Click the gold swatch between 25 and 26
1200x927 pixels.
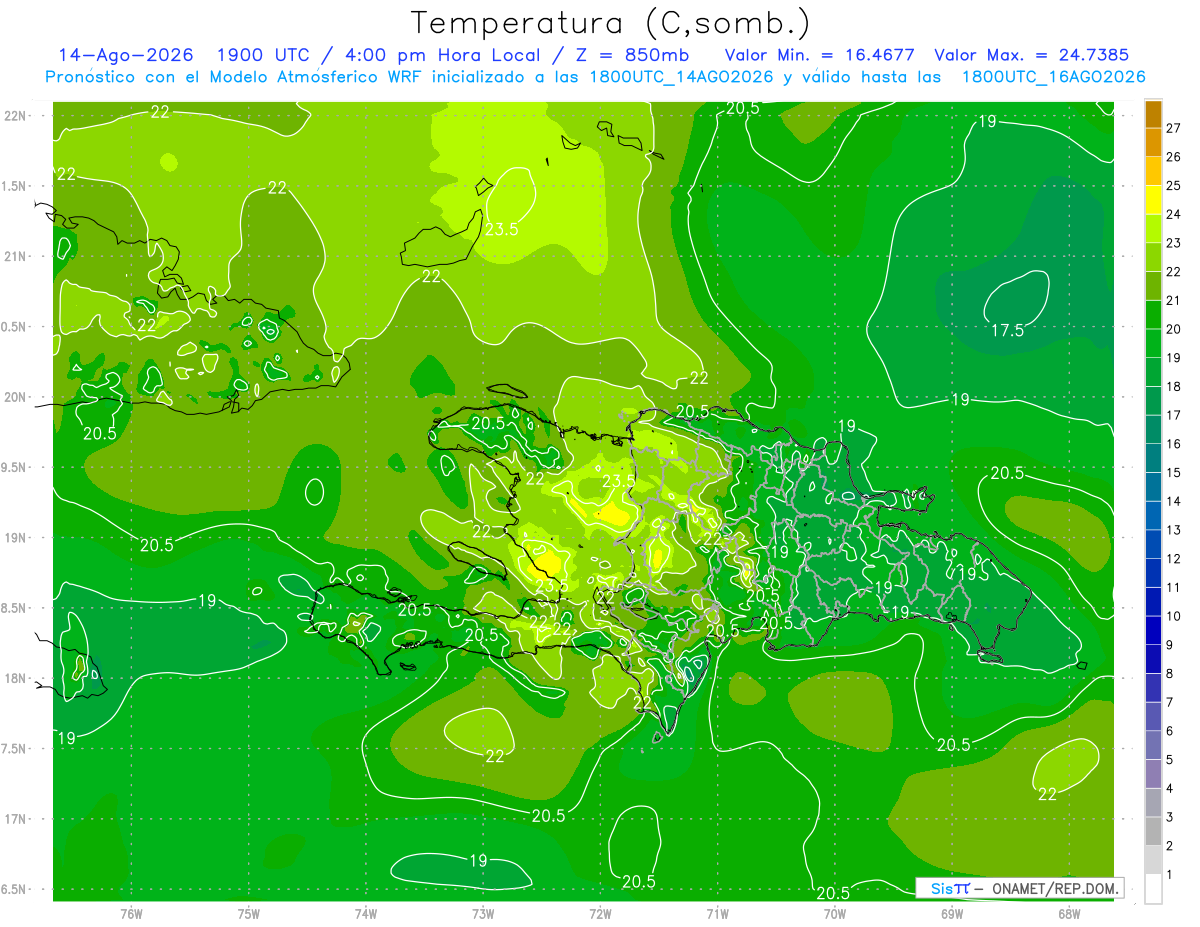(x=1153, y=171)
